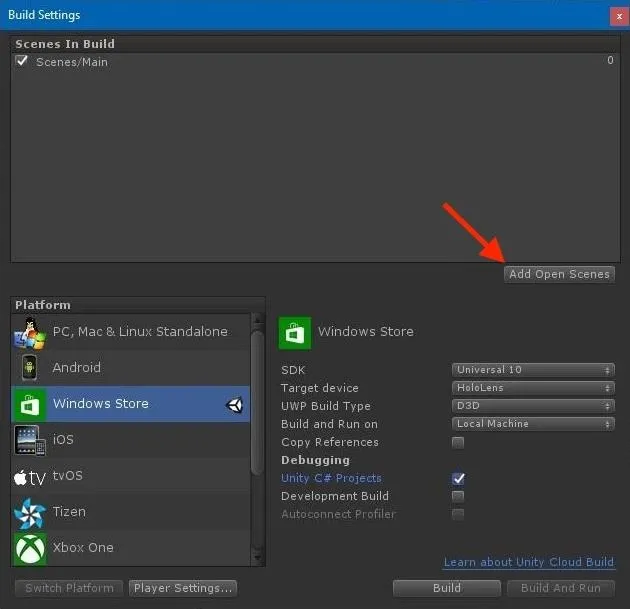This screenshot has width=630, height=609.
Task: Click the Tizen pinwheel platform icon
Action: [x=30, y=513]
